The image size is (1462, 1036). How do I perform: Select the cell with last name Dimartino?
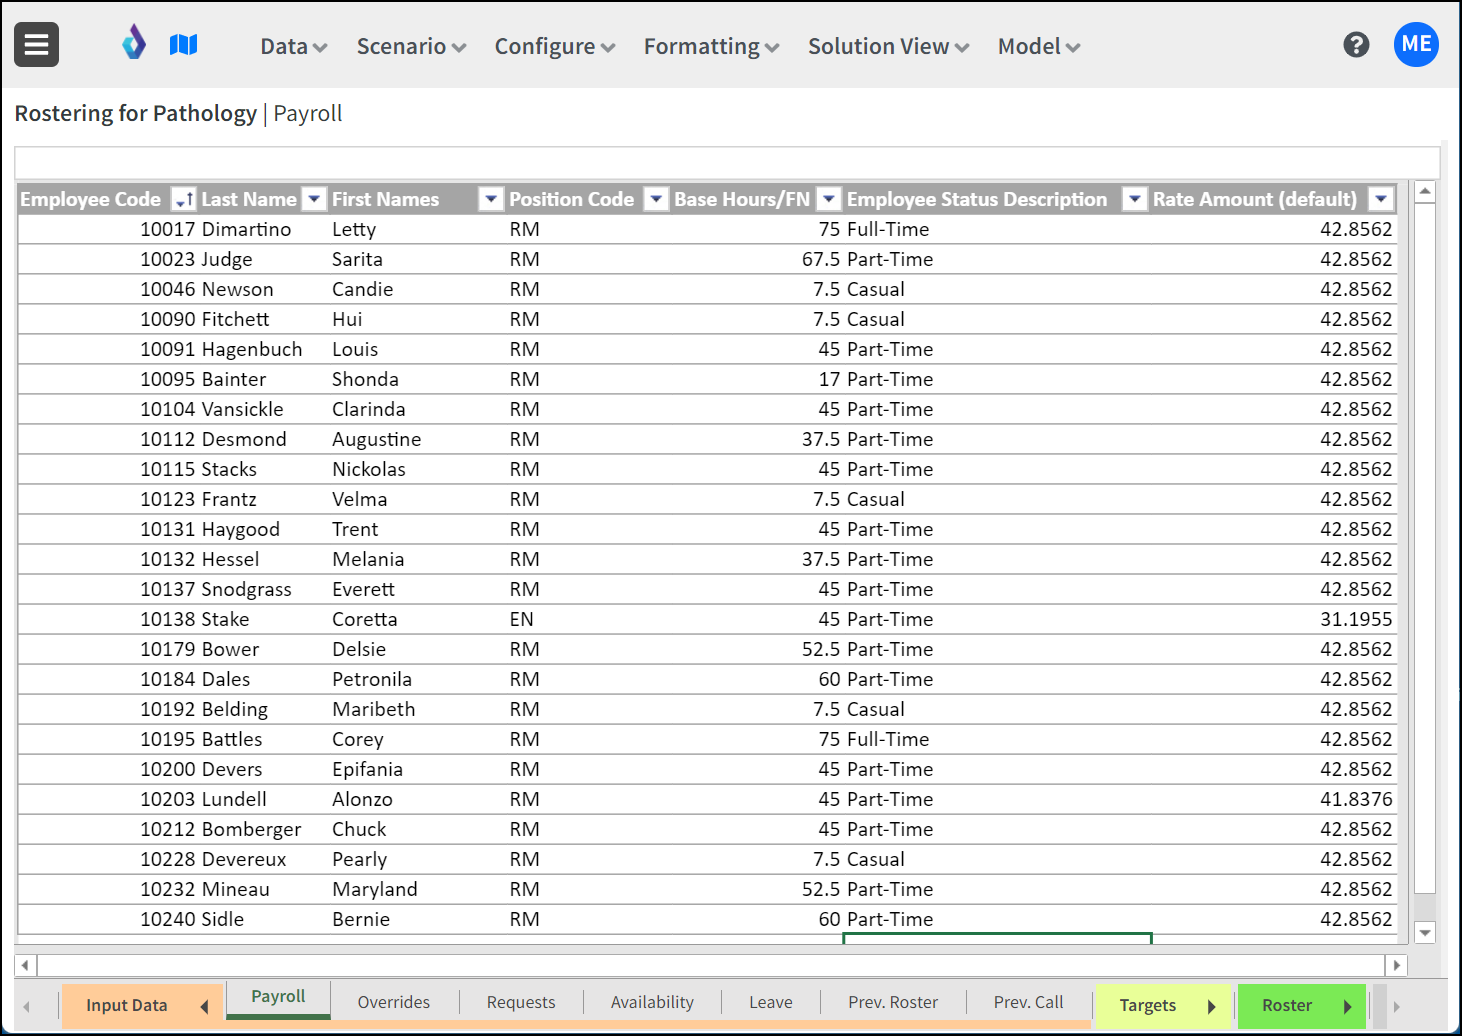pos(264,229)
